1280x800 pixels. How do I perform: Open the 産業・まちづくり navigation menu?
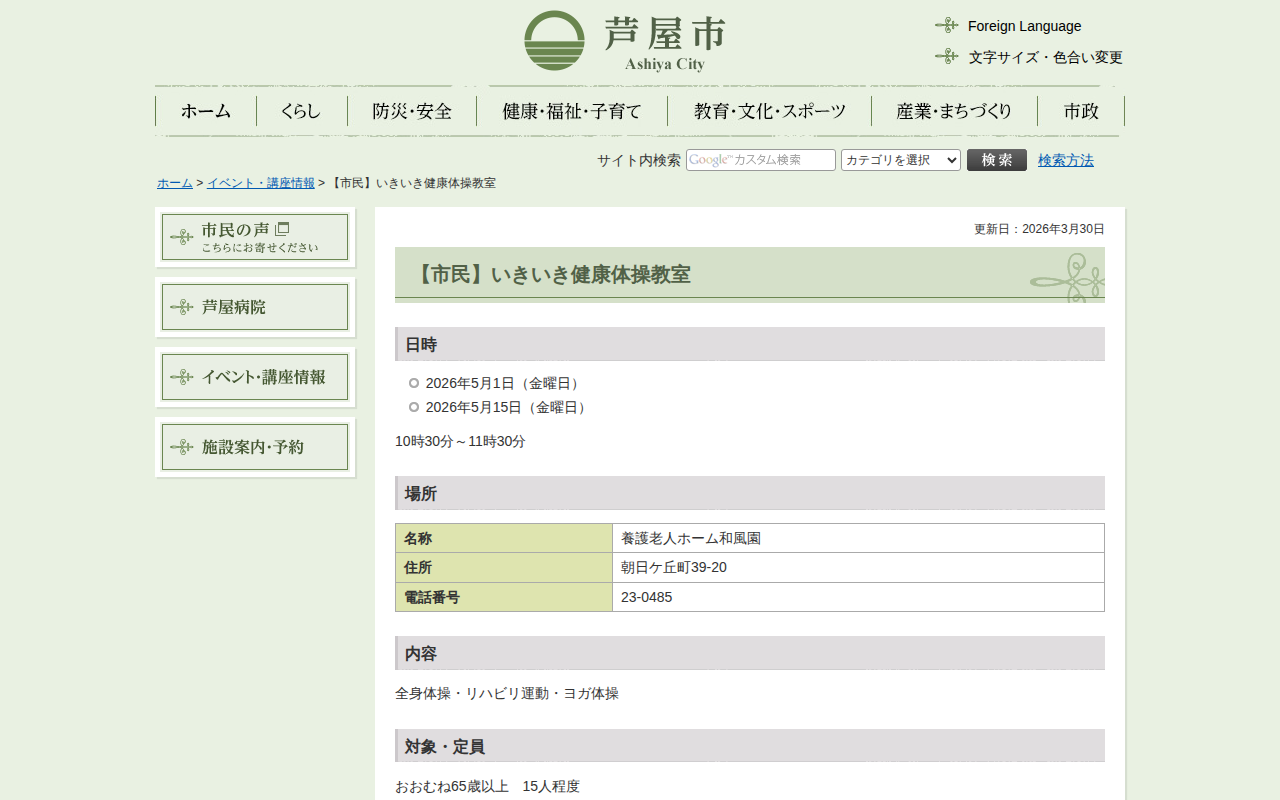(x=954, y=111)
